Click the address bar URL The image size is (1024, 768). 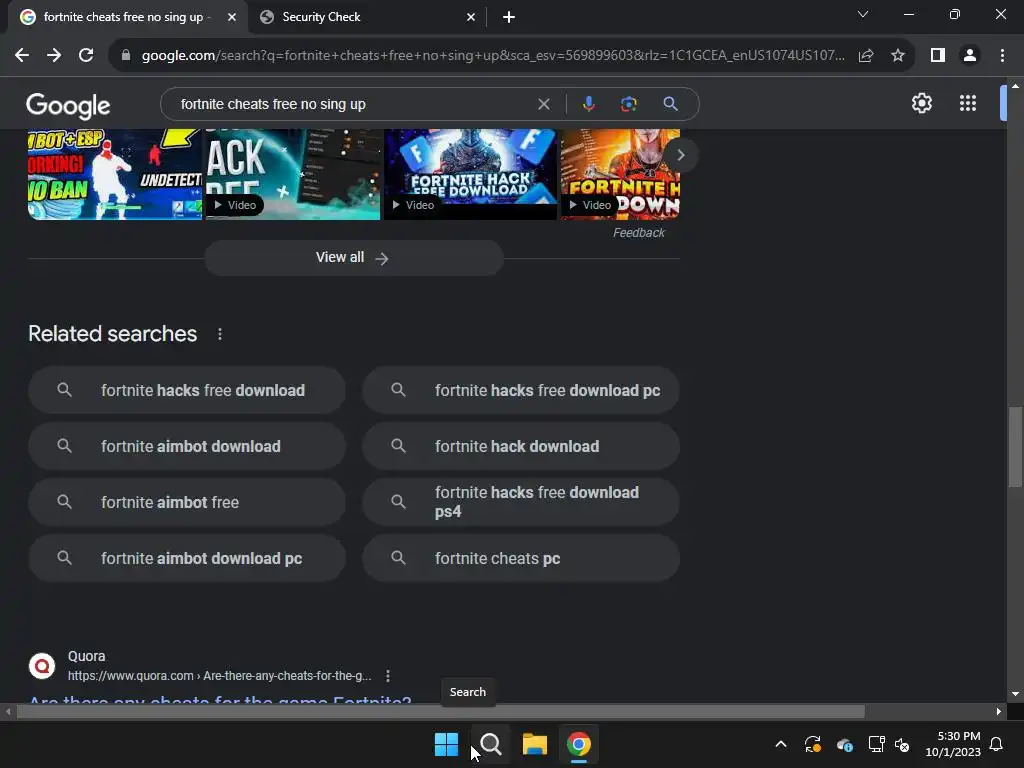point(493,56)
